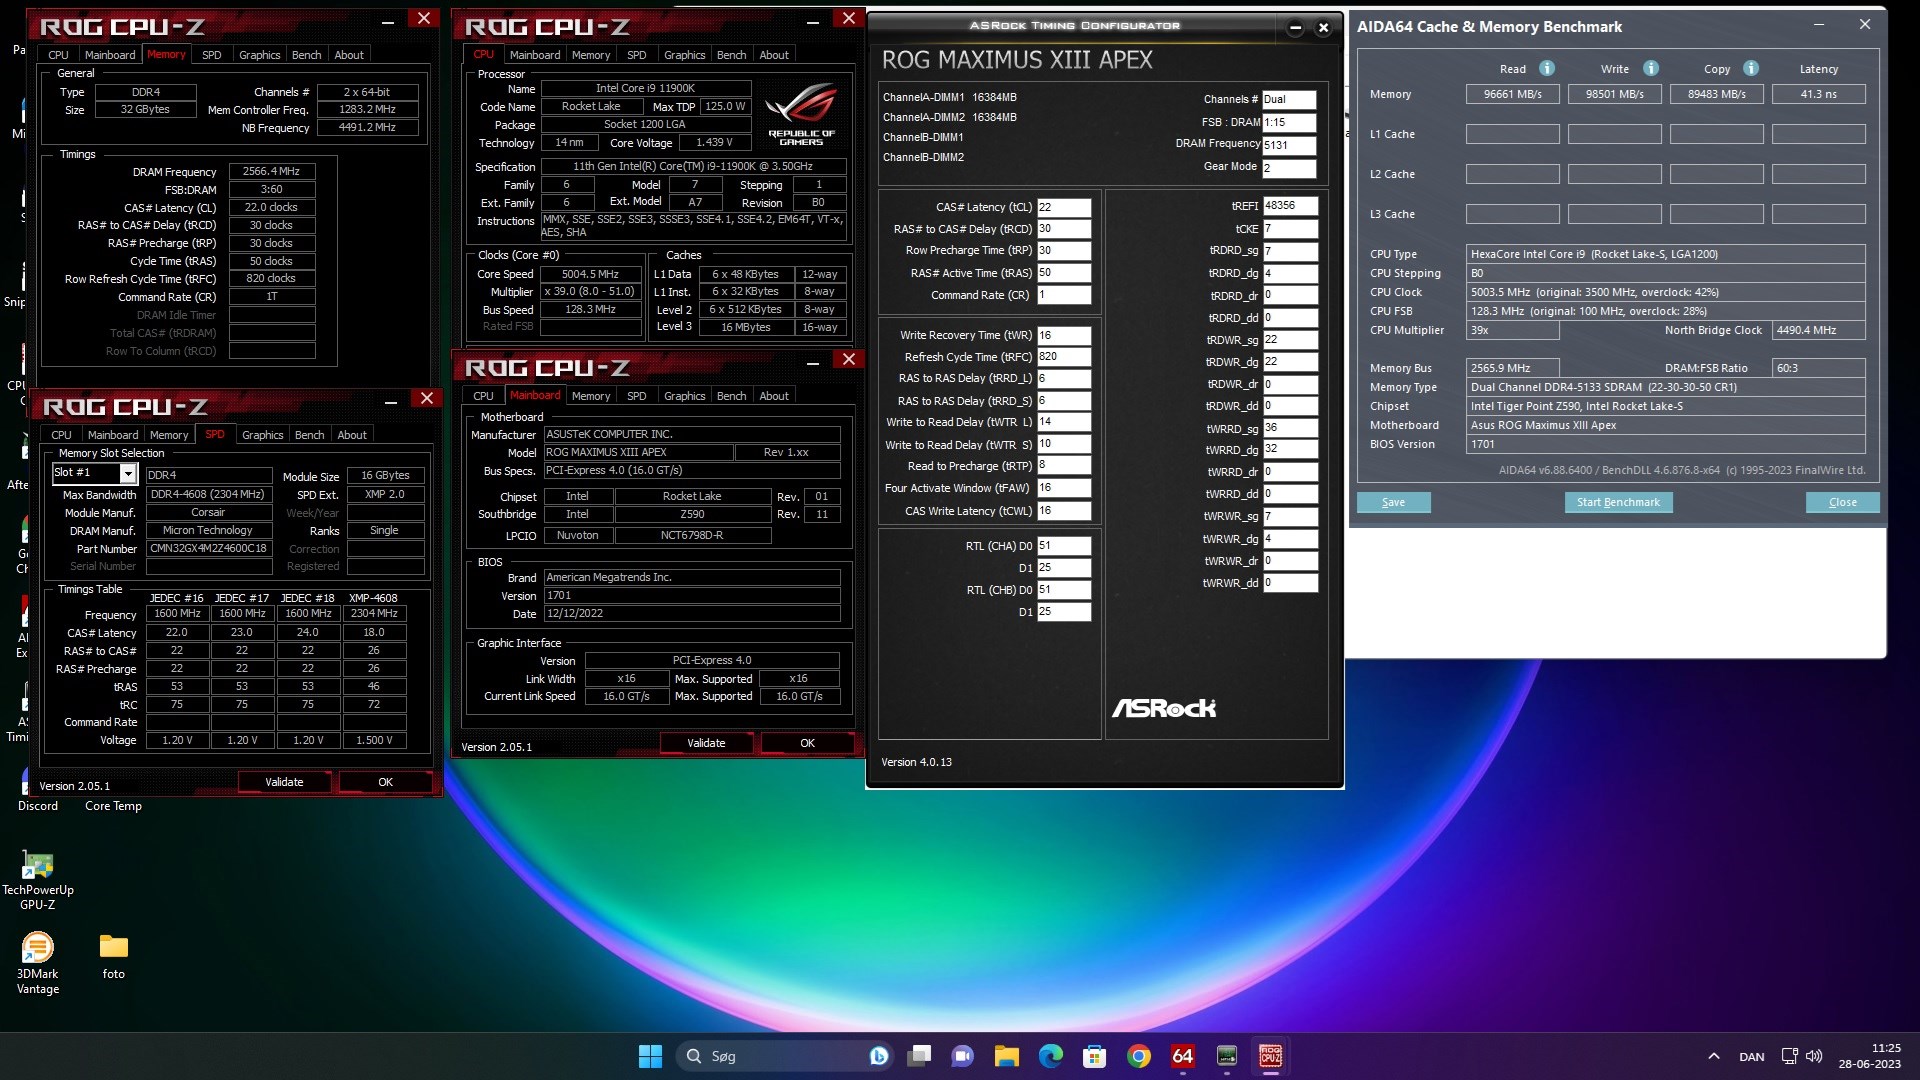This screenshot has height=1080, width=1920.
Task: Click the Read info icon in AIDA64
Action: [x=1547, y=68]
